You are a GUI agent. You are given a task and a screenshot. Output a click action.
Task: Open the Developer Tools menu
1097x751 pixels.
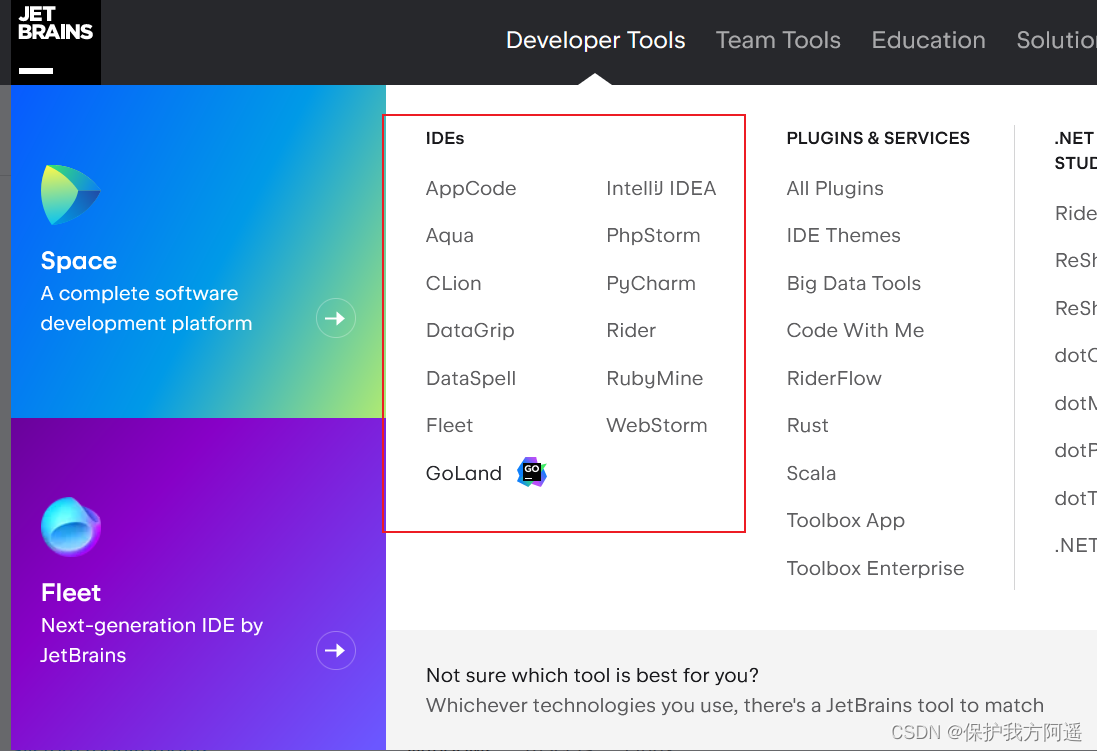pos(595,40)
